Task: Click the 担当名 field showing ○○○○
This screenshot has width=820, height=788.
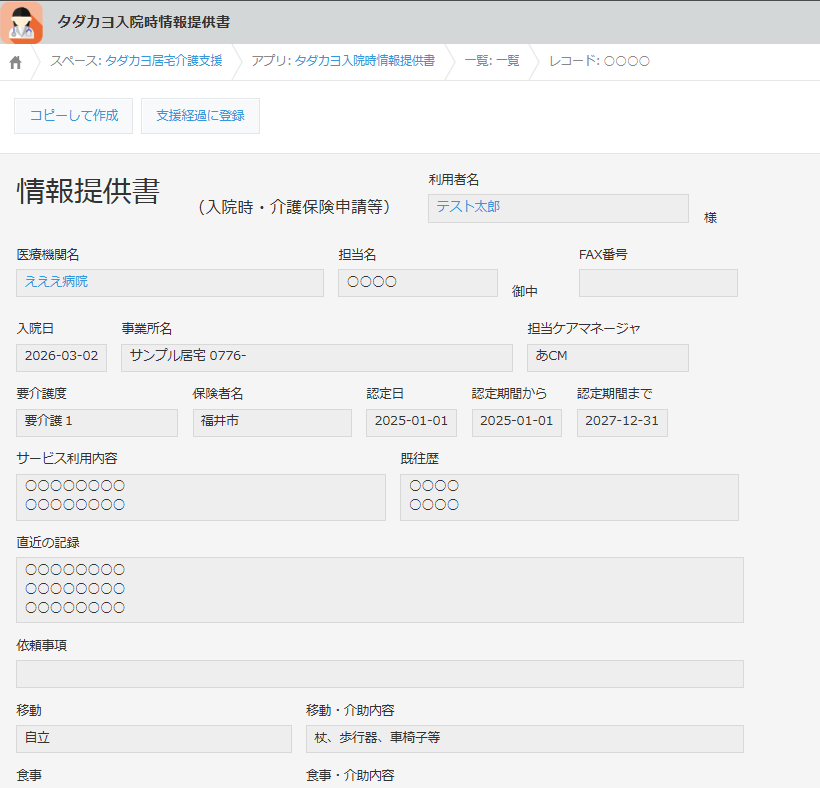Action: (417, 283)
